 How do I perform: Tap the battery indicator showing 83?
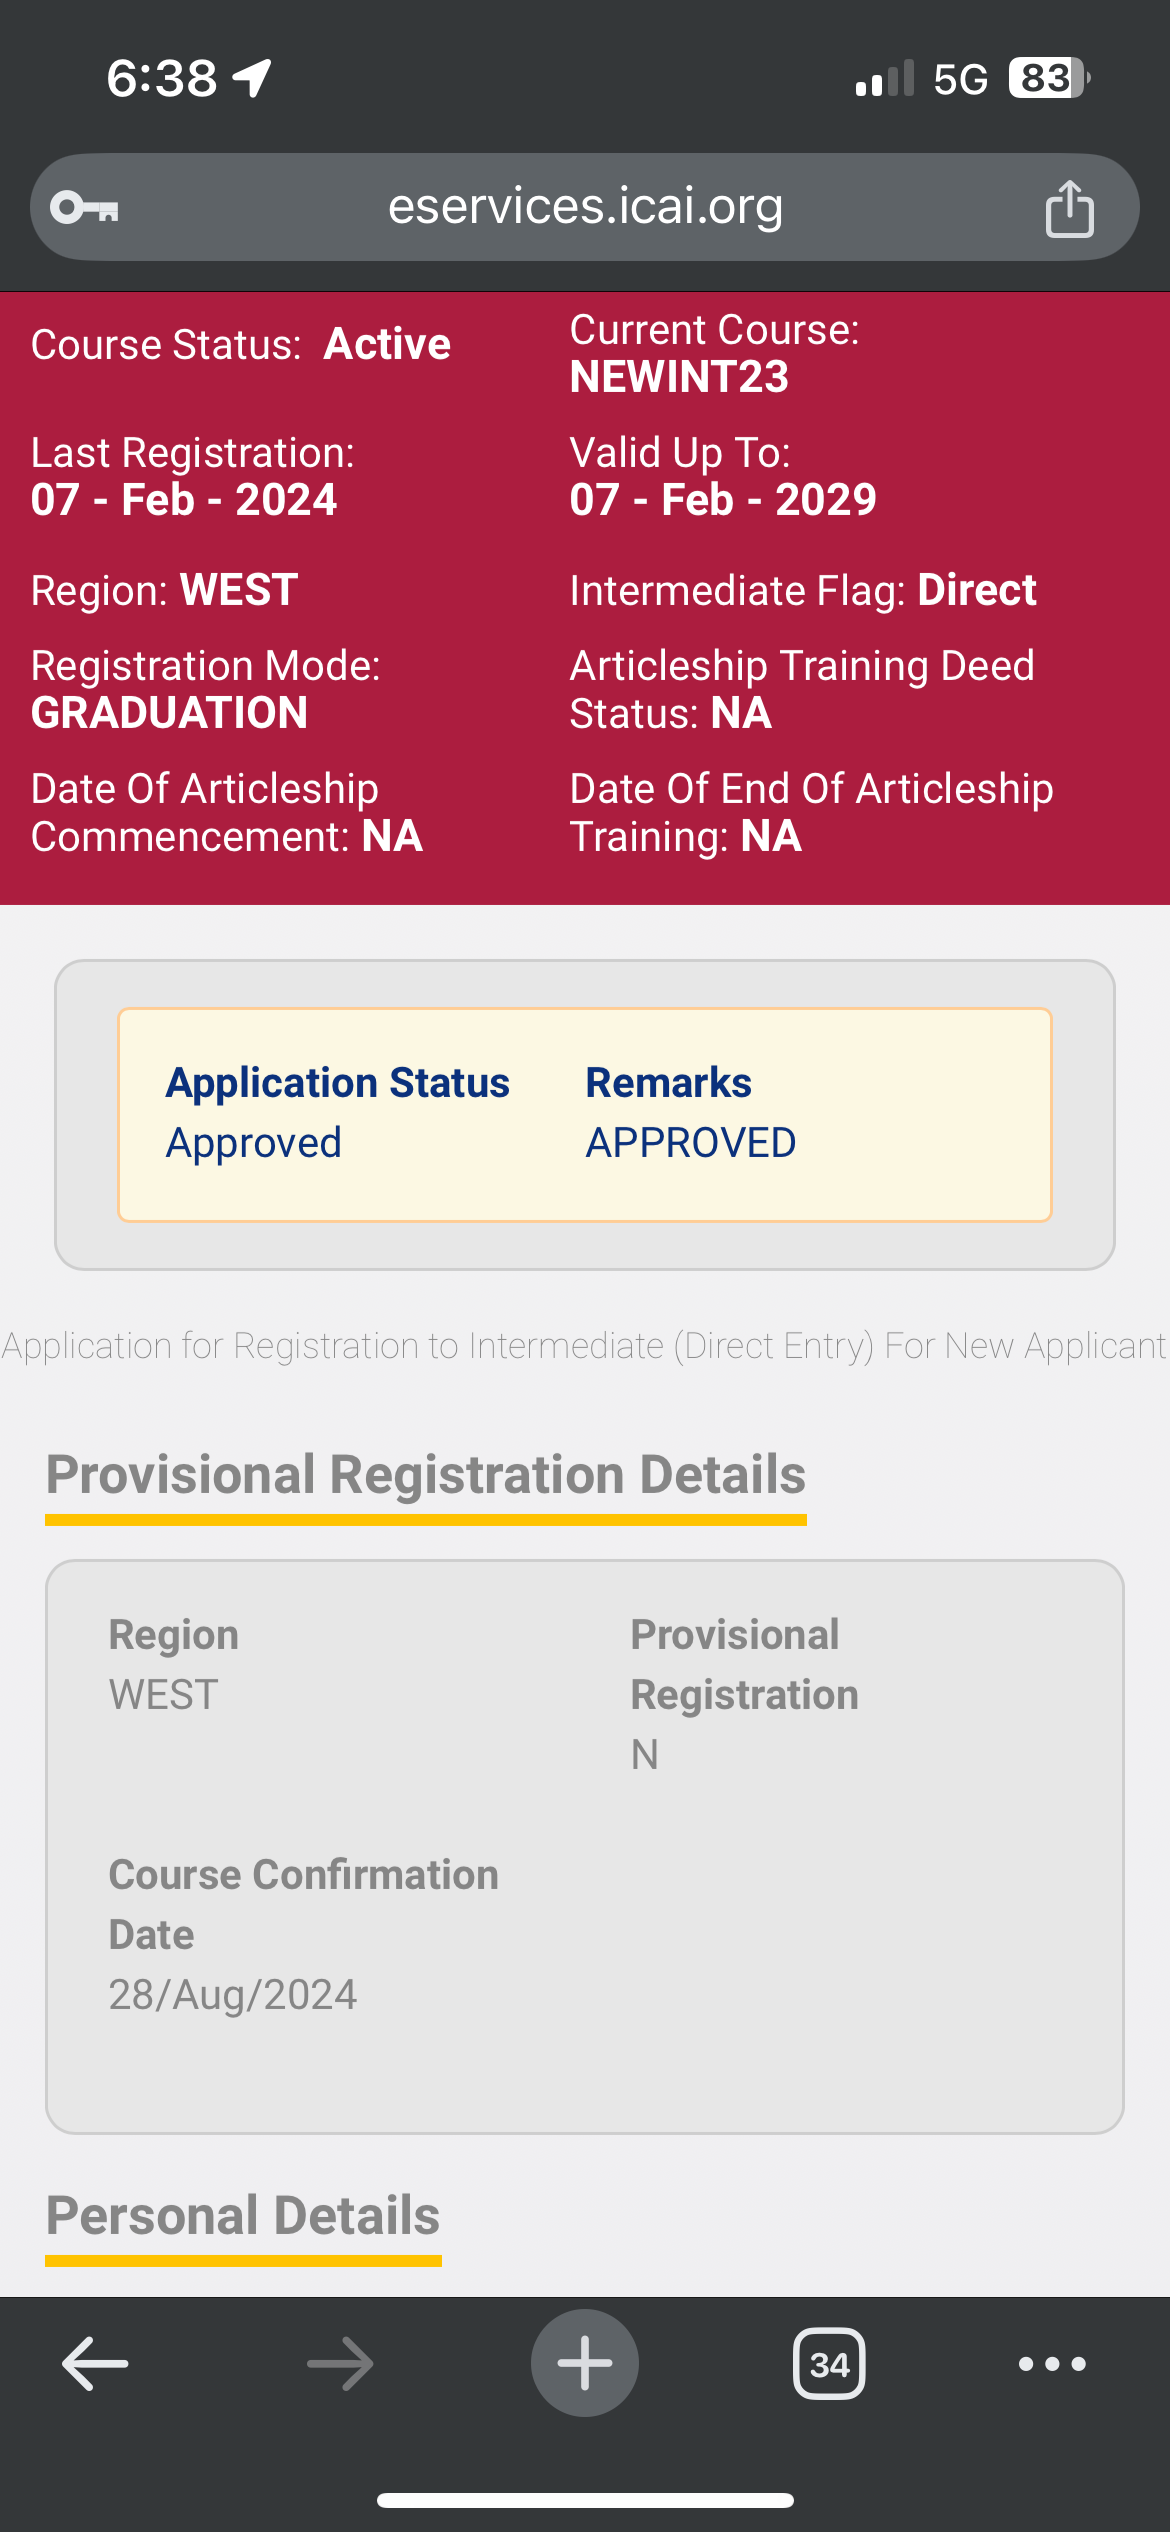(1048, 78)
